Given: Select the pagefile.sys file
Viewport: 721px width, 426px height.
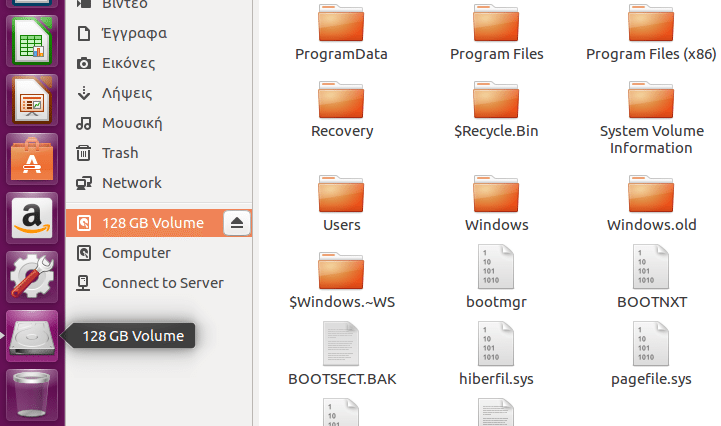Looking at the screenshot, I should click(651, 354).
